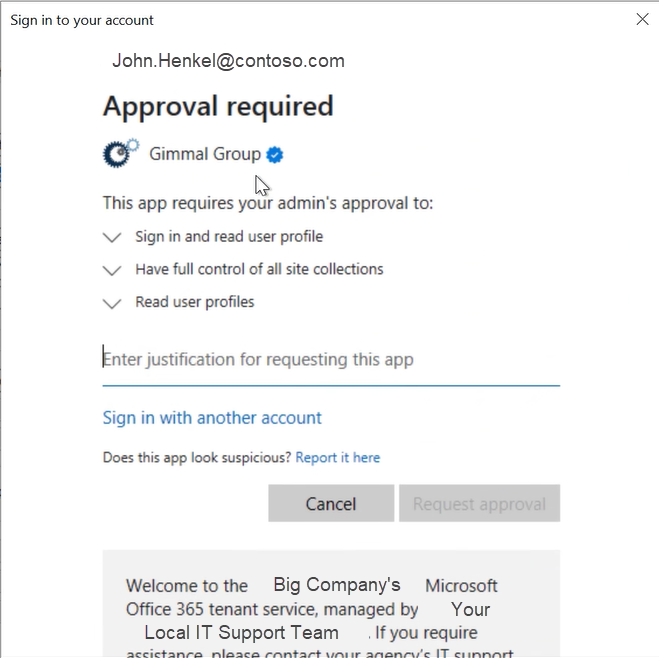Click the Request approval button
The height and width of the screenshot is (658, 659).
(479, 504)
